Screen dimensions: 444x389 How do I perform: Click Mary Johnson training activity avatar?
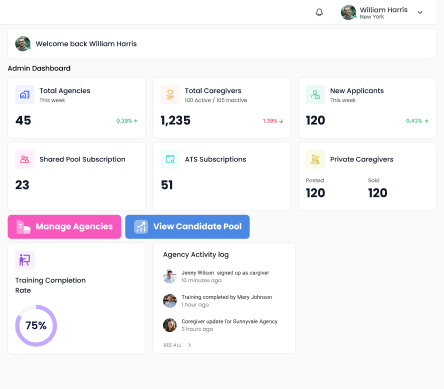tap(170, 301)
